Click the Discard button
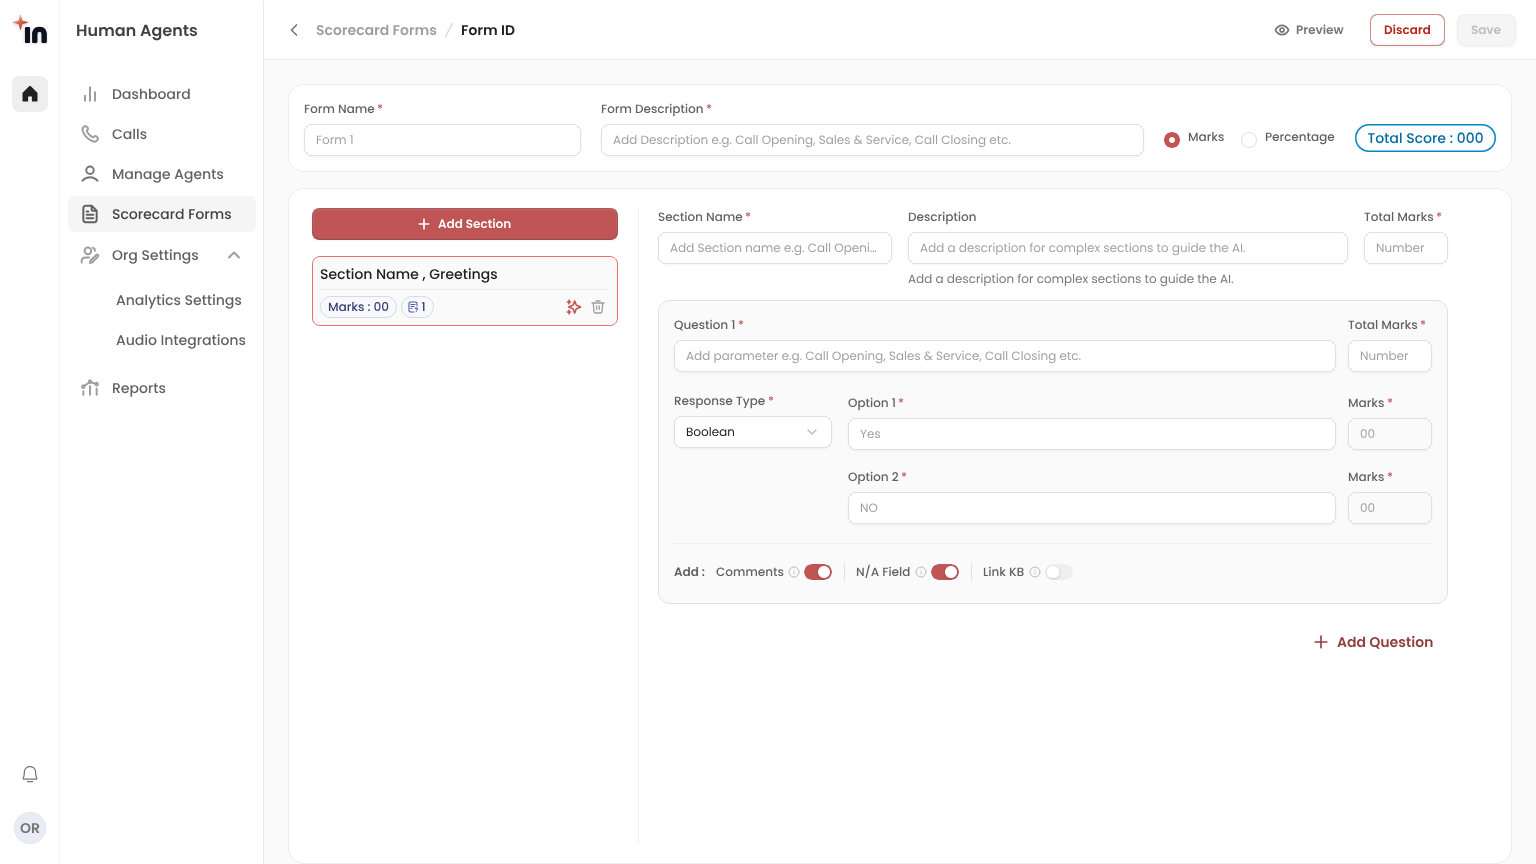This screenshot has height=864, width=1536. pyautogui.click(x=1407, y=30)
